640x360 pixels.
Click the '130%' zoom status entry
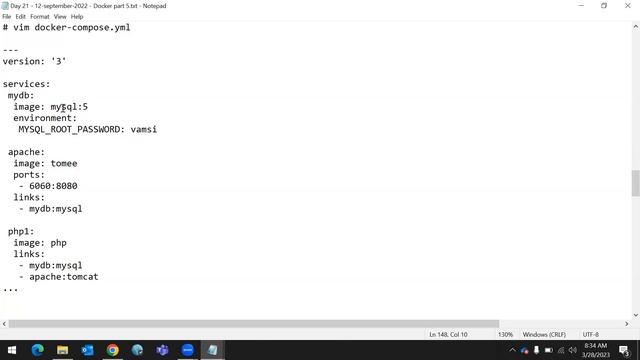point(505,334)
